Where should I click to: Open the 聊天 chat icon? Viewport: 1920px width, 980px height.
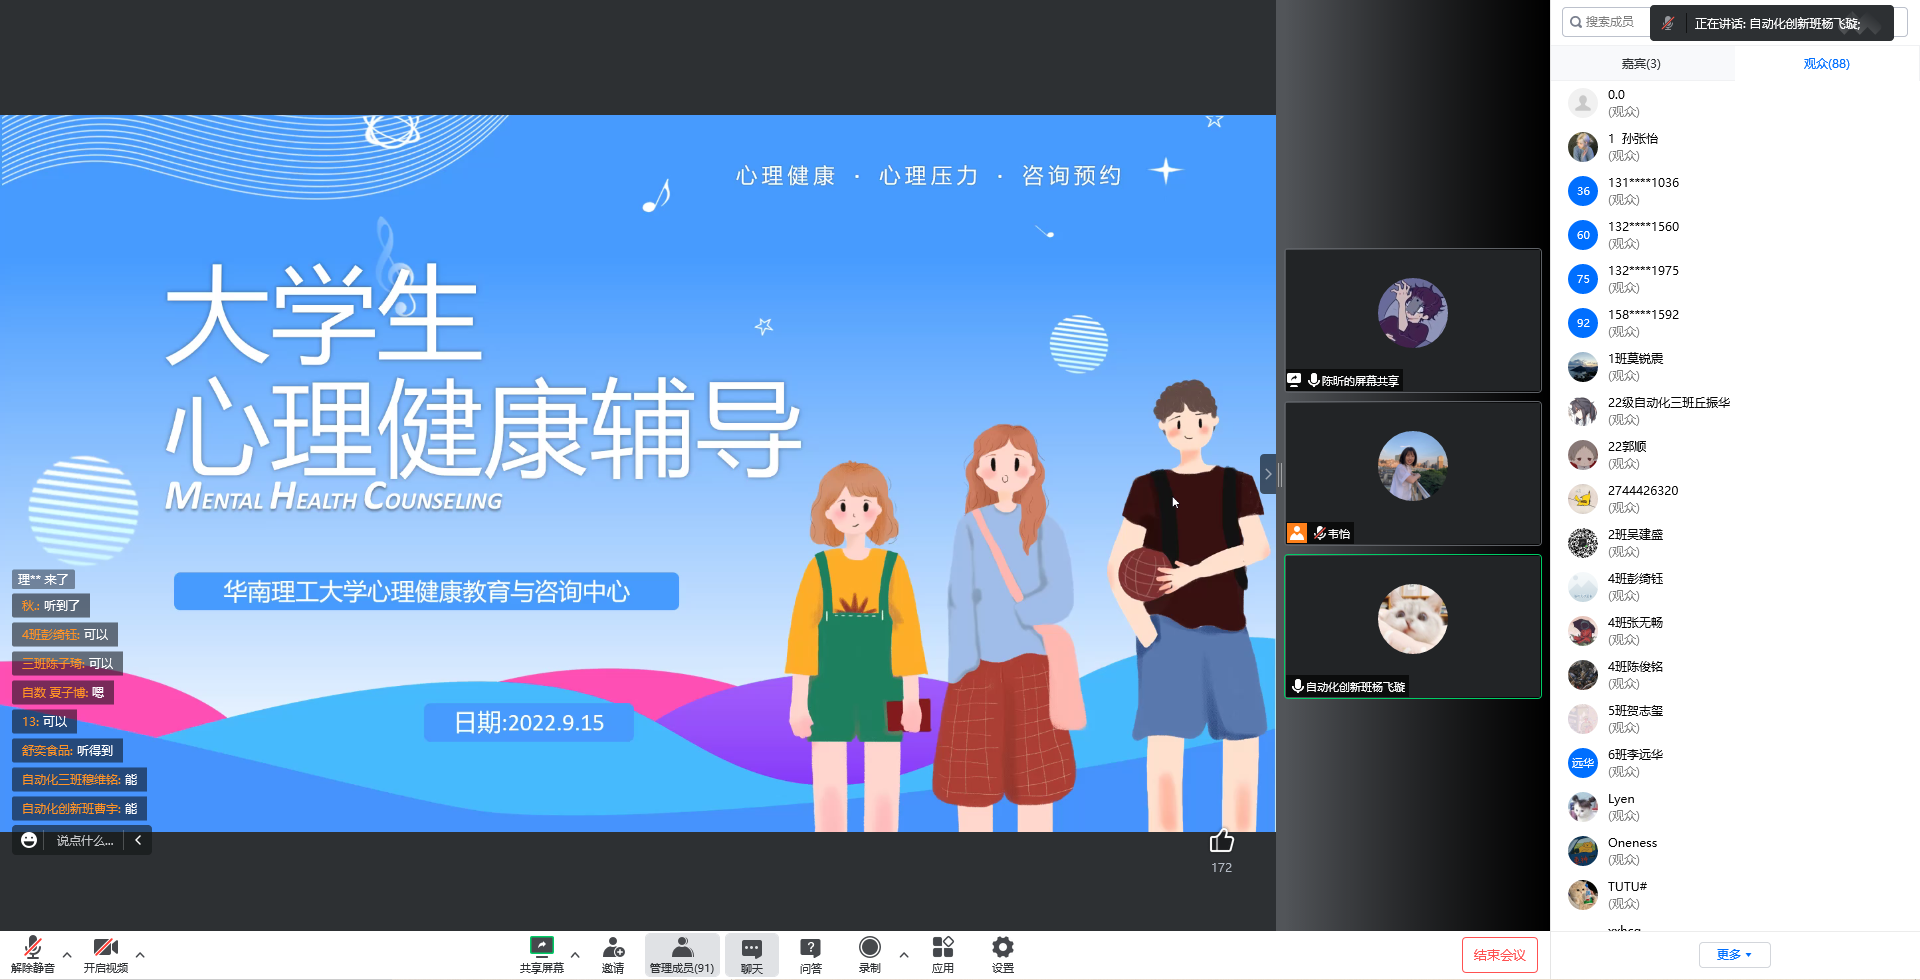[752, 954]
